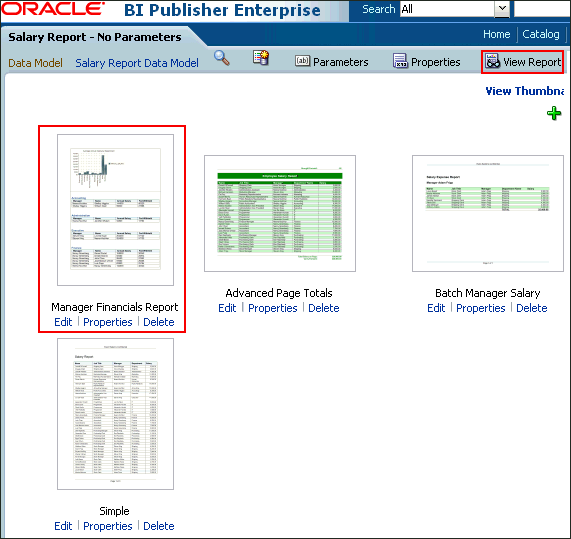The image size is (571, 539).
Task: Switch to View Thumbnails
Action: [x=525, y=91]
